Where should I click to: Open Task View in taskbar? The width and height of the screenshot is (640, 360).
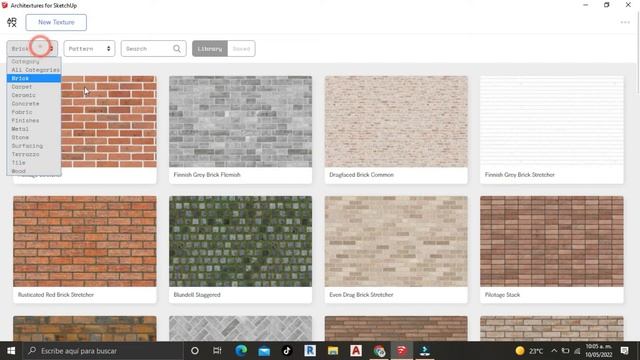[x=217, y=351]
